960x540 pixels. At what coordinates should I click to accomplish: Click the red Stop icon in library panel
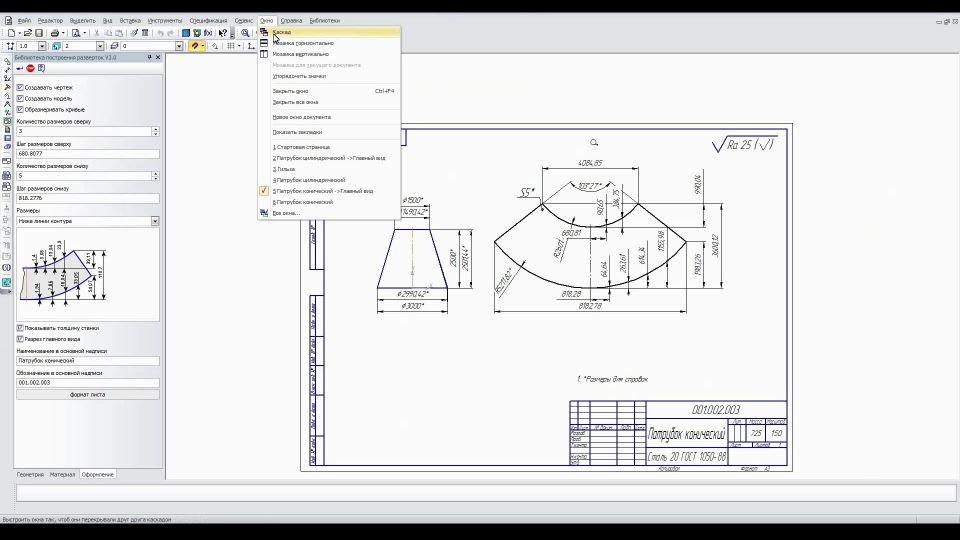pyautogui.click(x=30, y=68)
